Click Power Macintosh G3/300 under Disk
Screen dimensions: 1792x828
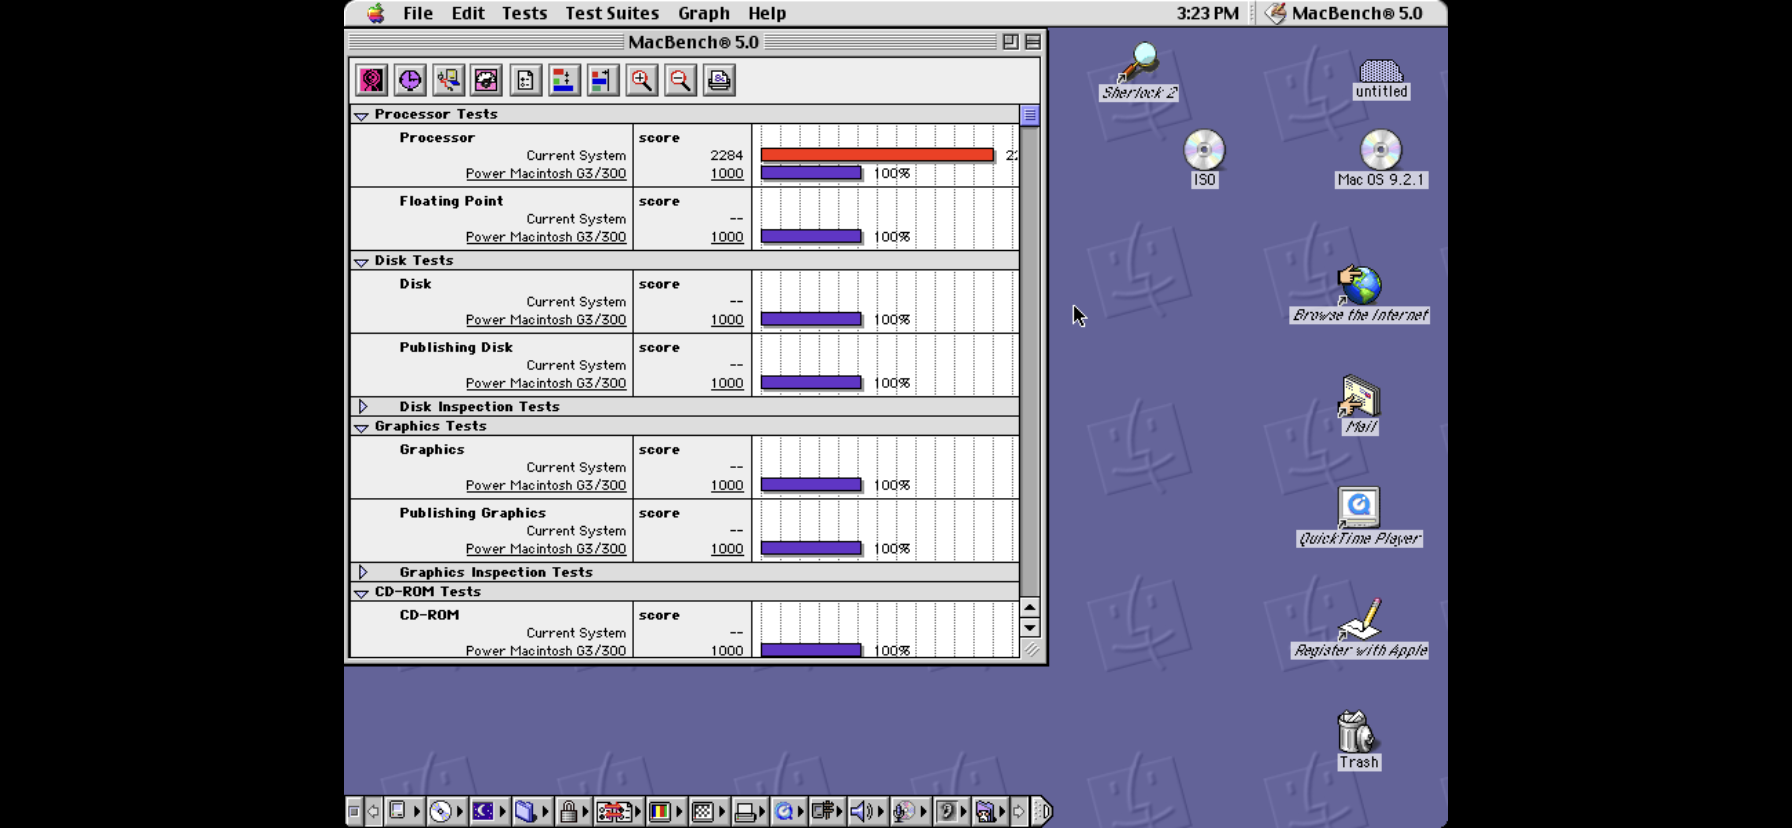click(546, 320)
